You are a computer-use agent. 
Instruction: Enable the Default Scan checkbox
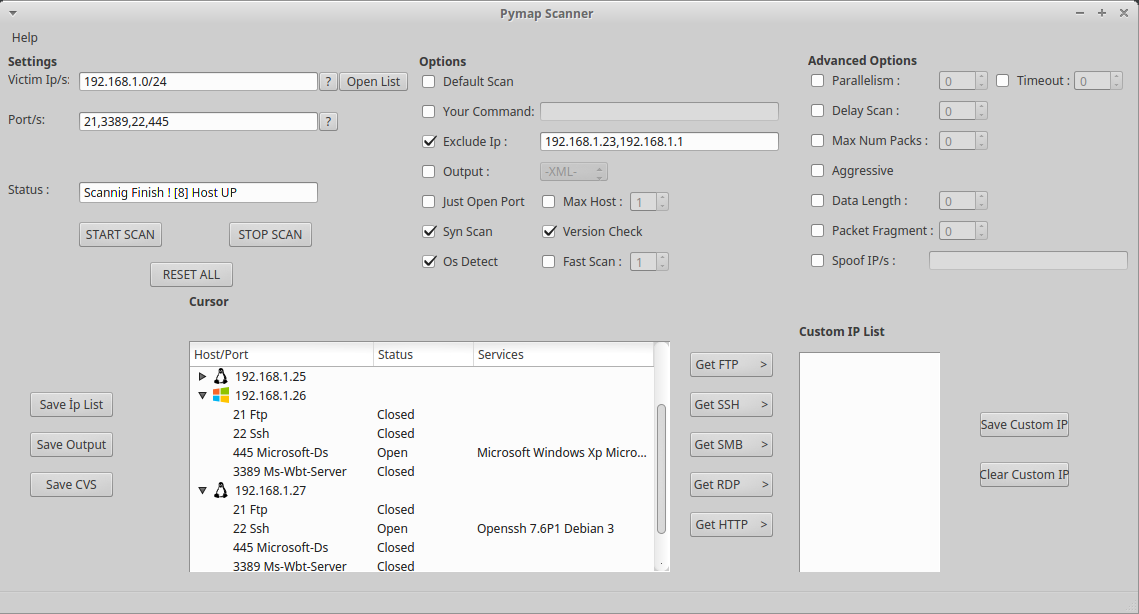(429, 81)
